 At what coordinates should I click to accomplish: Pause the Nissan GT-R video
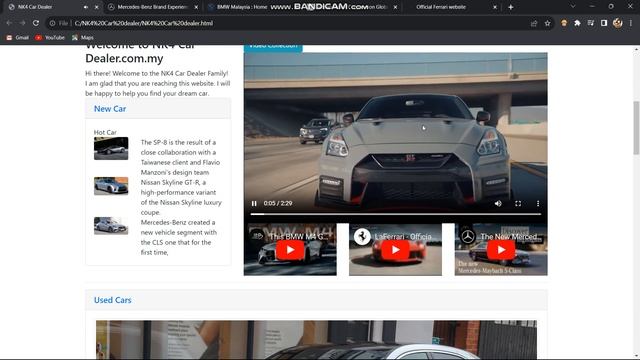[x=254, y=203]
